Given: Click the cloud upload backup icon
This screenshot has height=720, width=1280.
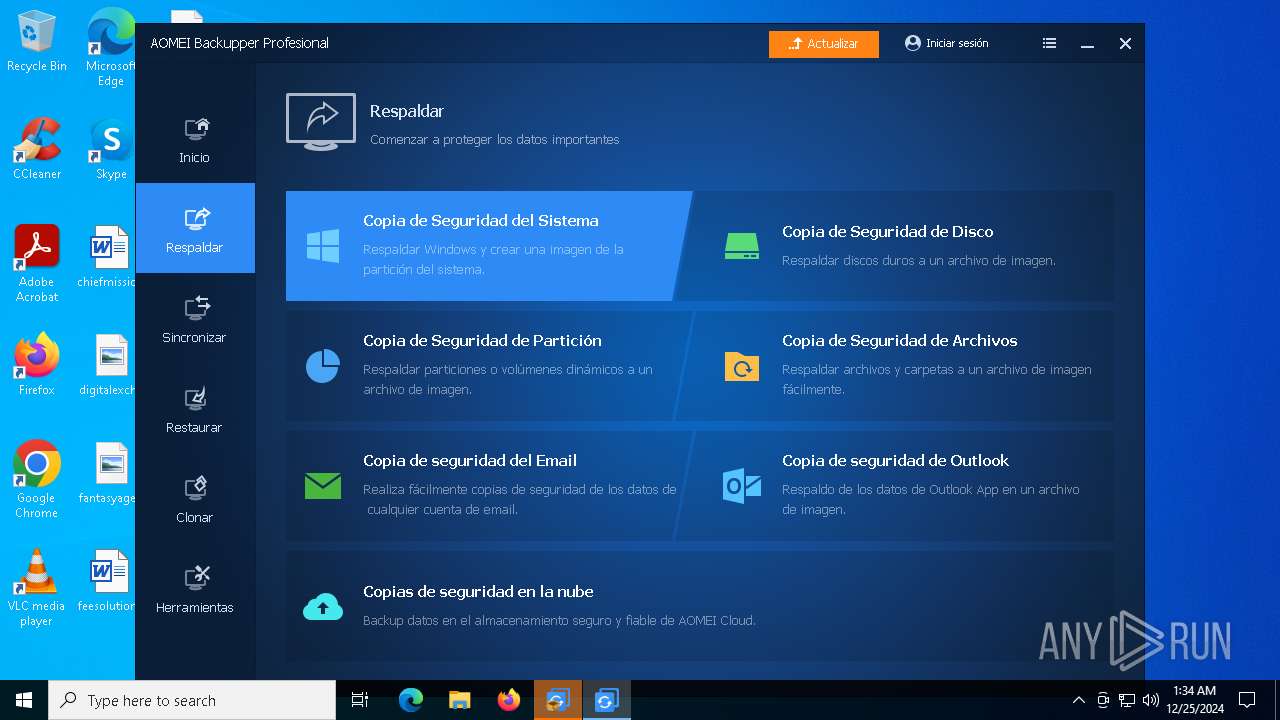Looking at the screenshot, I should pyautogui.click(x=323, y=606).
